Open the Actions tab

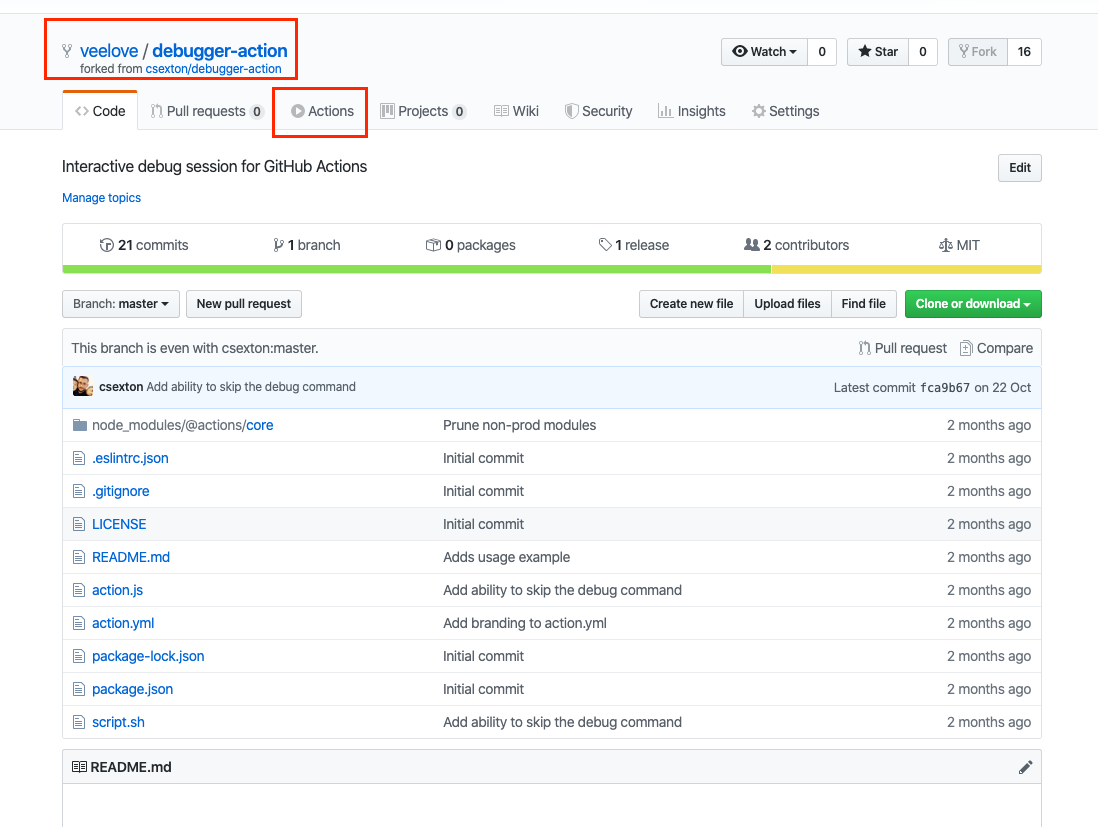click(x=323, y=111)
